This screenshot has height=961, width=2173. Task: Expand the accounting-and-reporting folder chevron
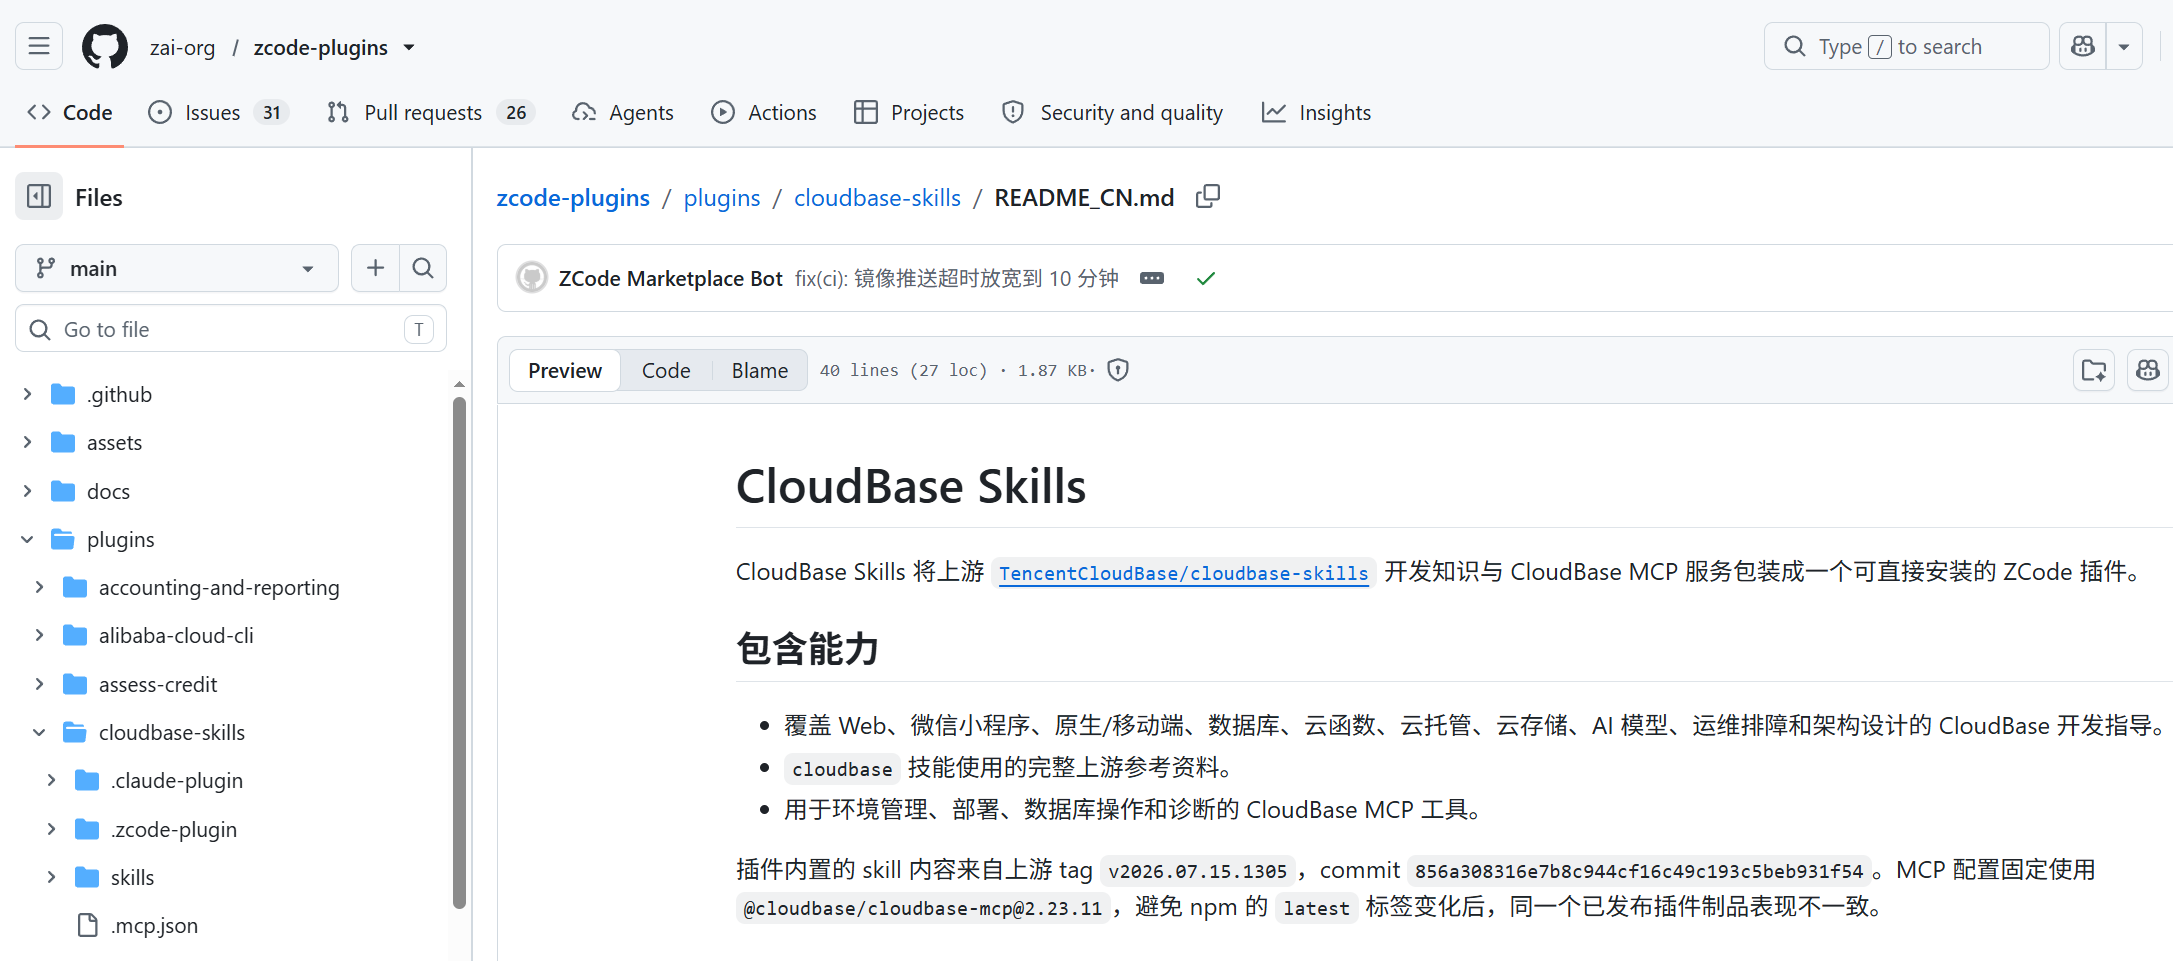40,587
